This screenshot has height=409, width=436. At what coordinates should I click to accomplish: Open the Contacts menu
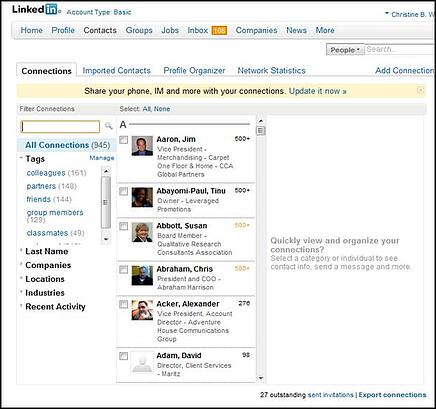(x=100, y=30)
